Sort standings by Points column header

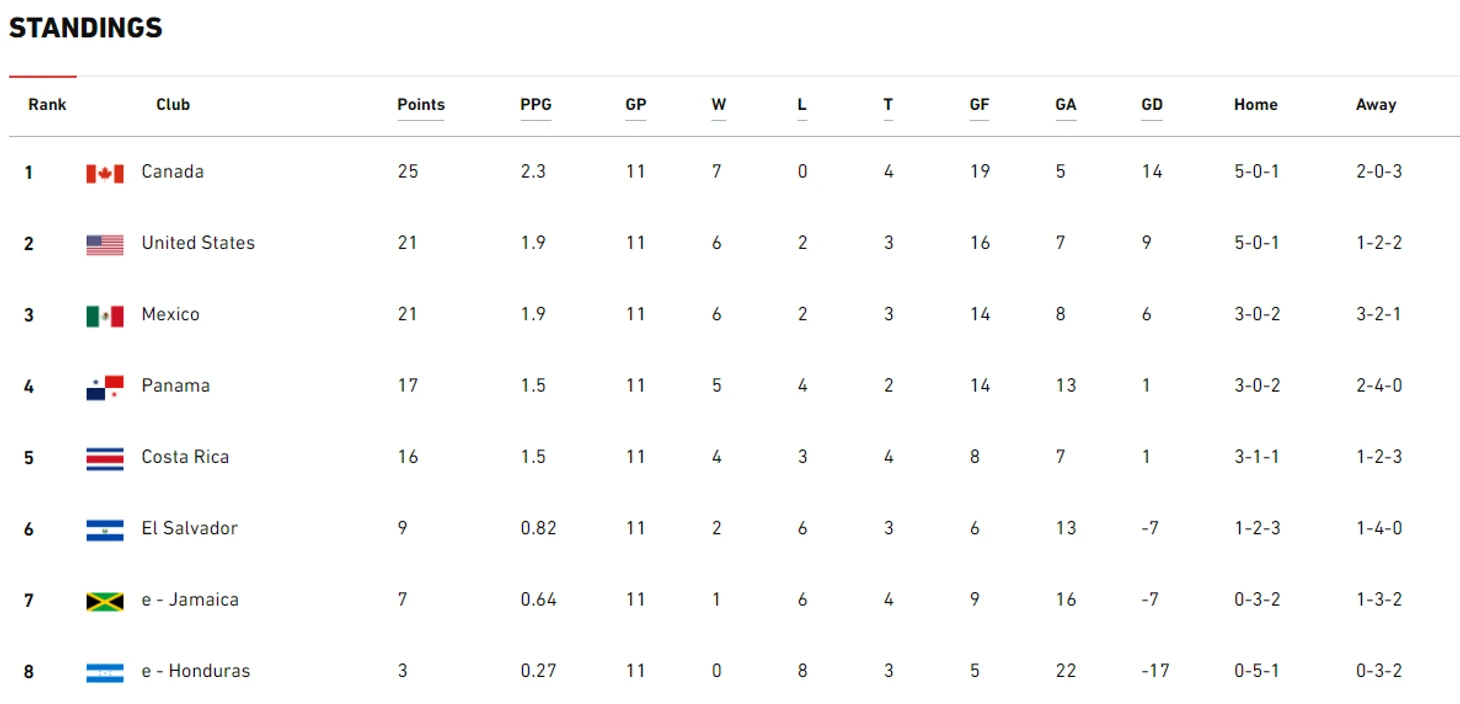[421, 104]
